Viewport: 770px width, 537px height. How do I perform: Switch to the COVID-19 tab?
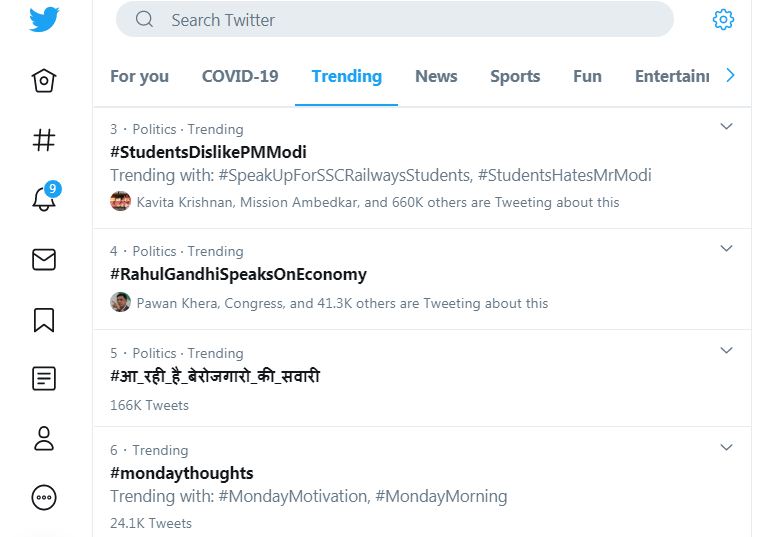[x=240, y=76]
